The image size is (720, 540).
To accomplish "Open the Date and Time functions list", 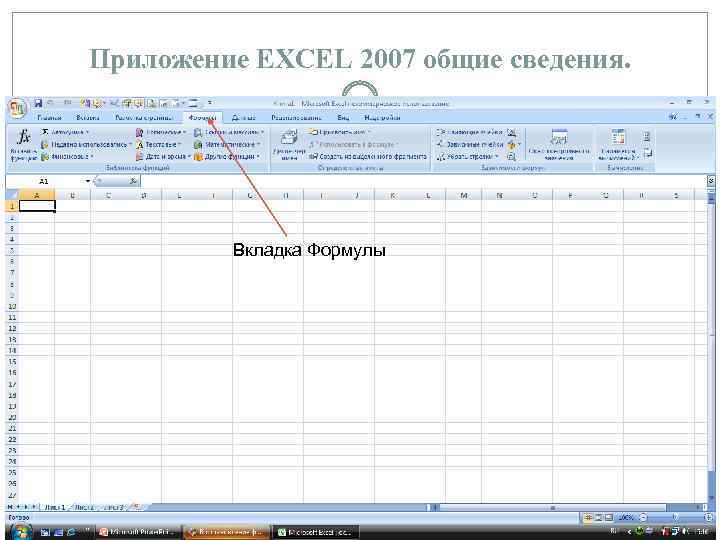I will click(163, 157).
